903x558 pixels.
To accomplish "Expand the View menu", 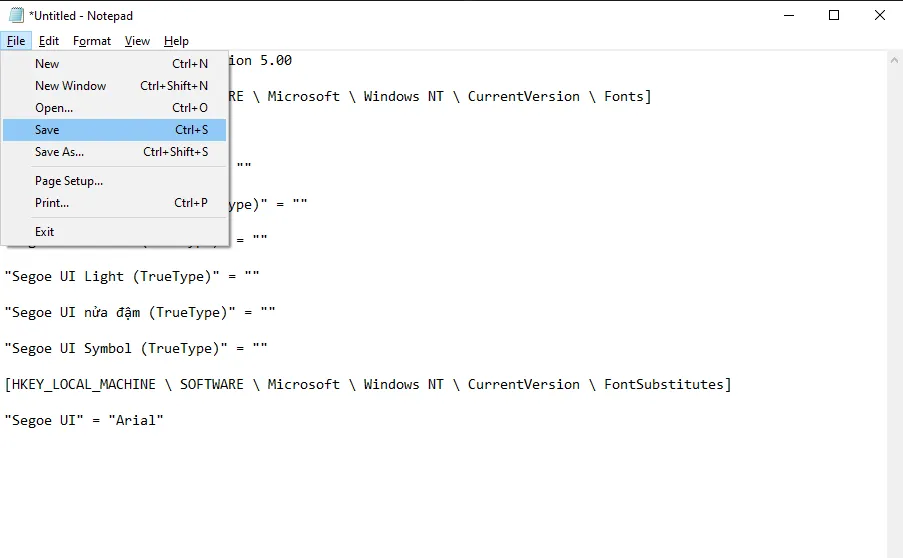I will tap(137, 41).
